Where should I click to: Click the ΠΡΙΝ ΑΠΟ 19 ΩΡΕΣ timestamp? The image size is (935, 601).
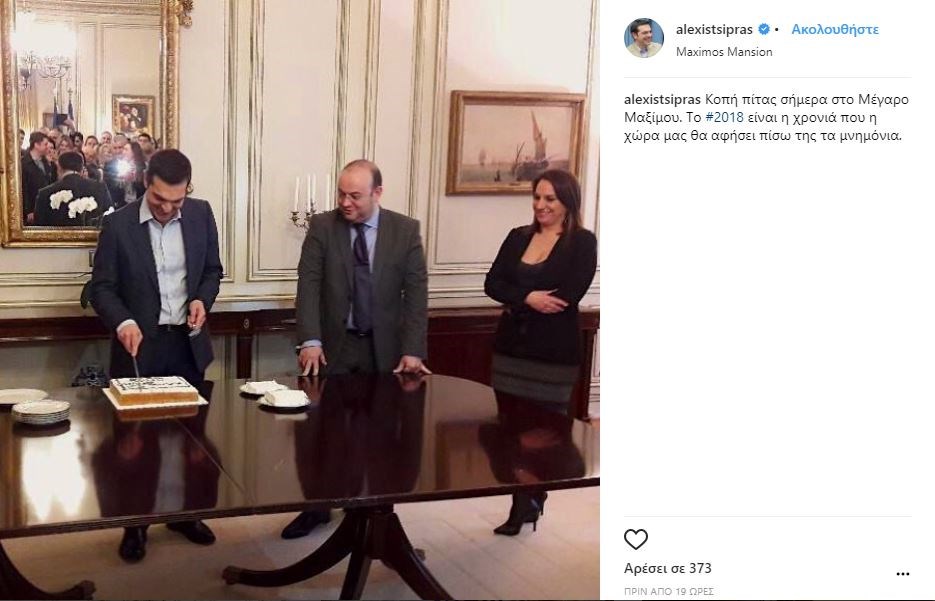pos(668,591)
